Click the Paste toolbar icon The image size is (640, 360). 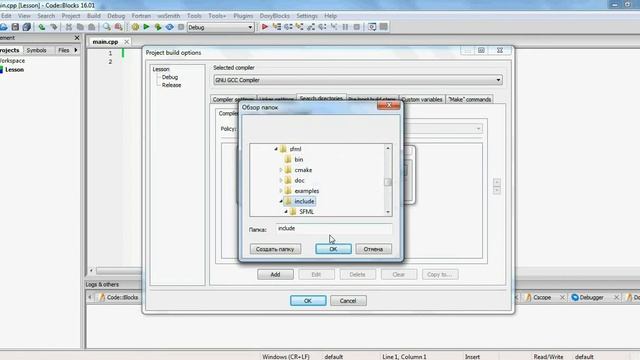[x=91, y=27]
